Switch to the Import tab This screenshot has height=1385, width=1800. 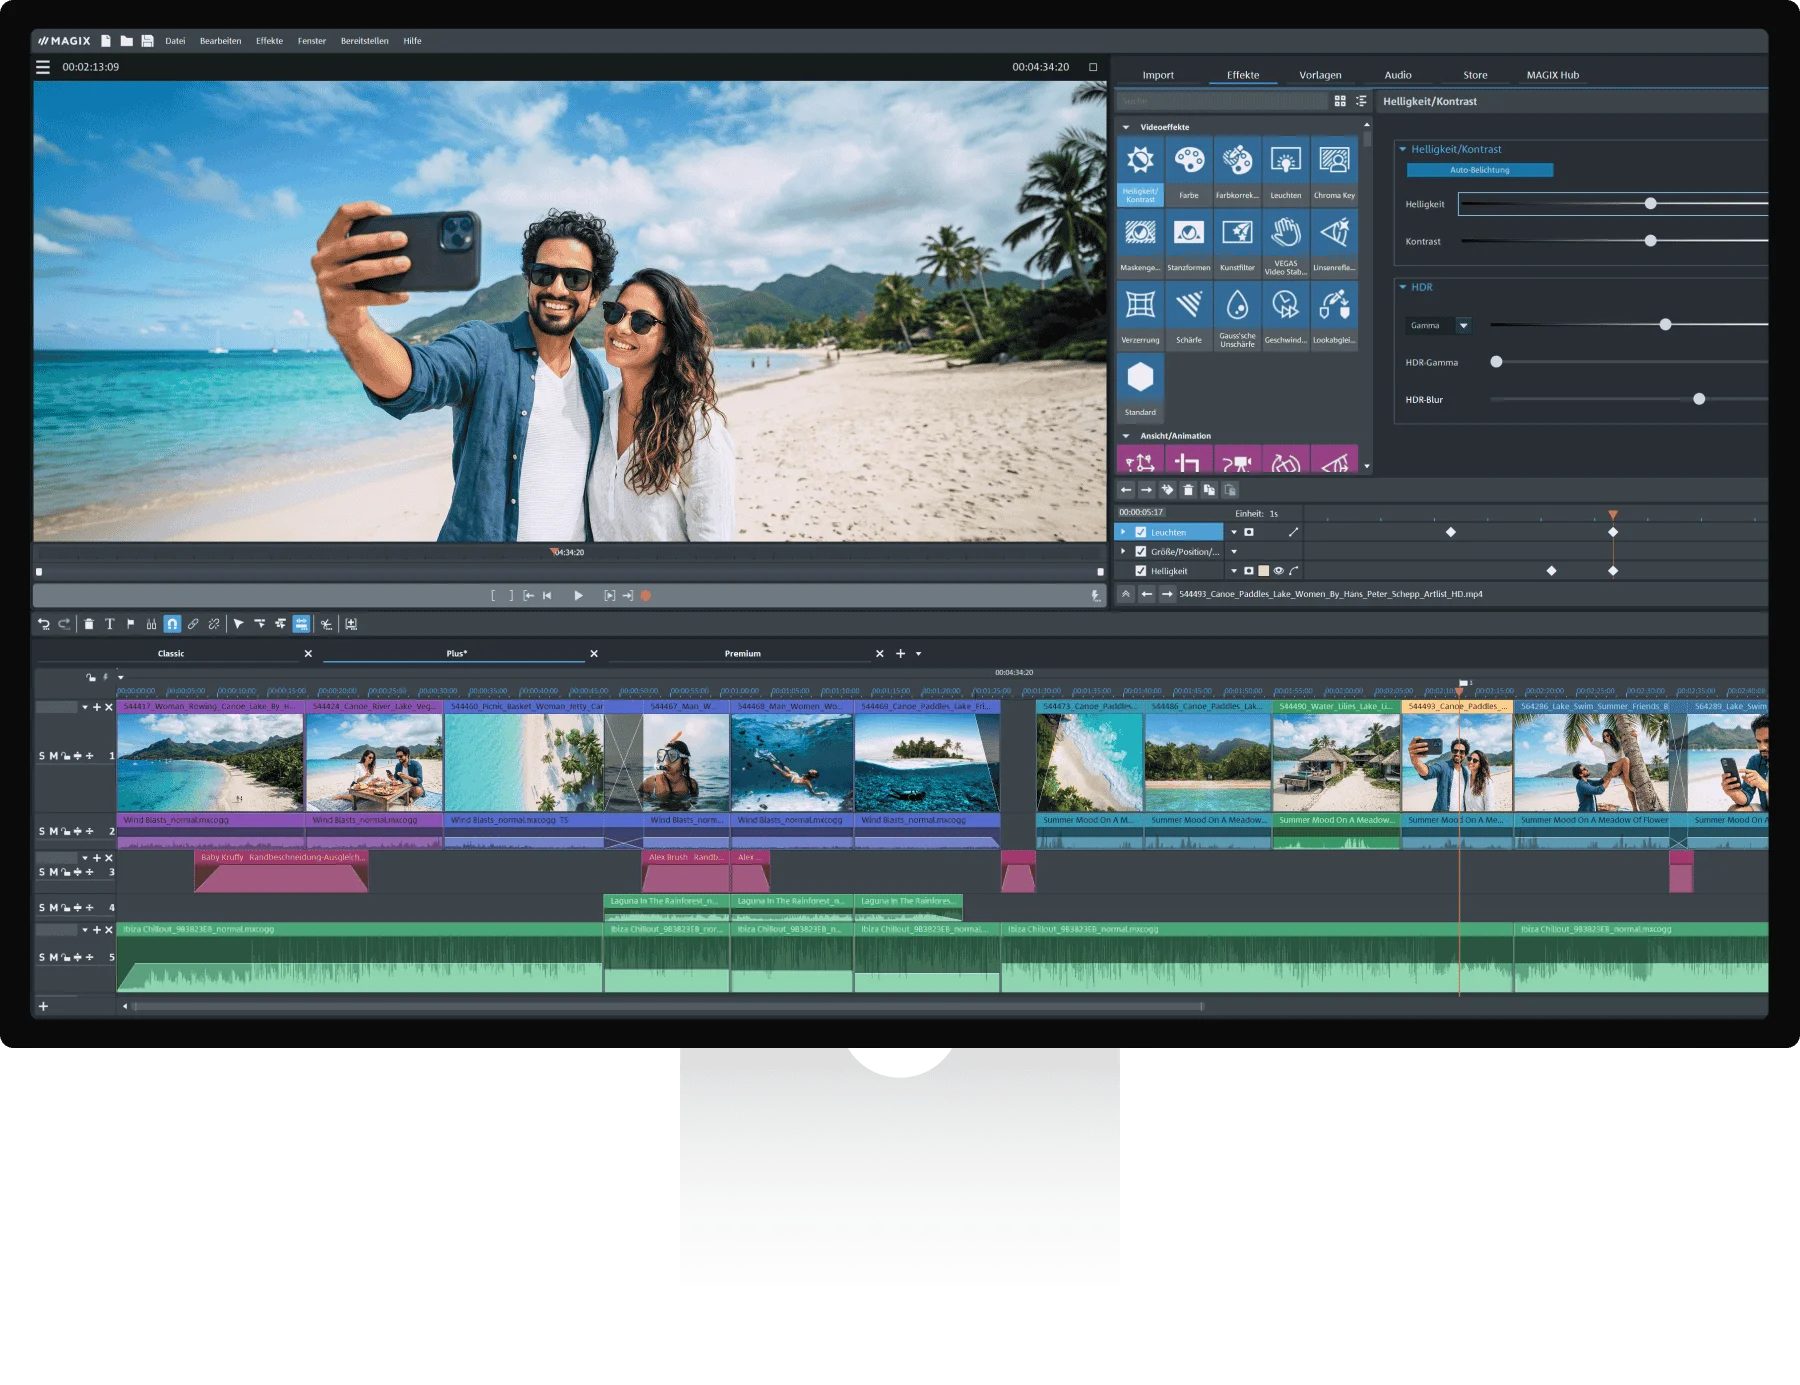click(1158, 75)
